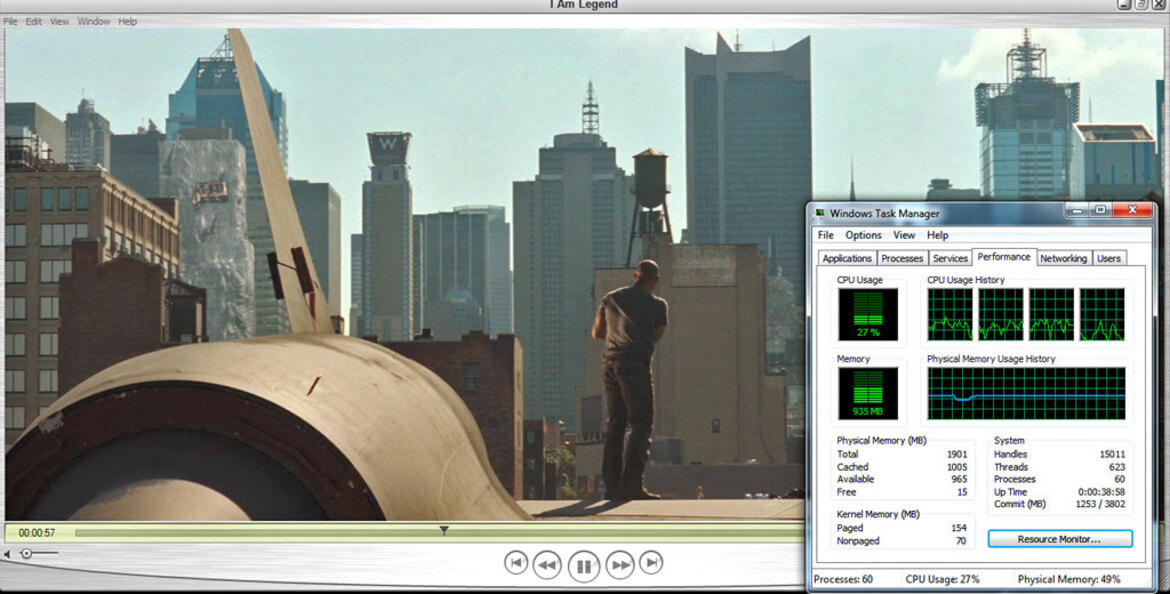The image size is (1170, 594).
Task: Switch to the Services tab
Action: pyautogui.click(x=950, y=258)
